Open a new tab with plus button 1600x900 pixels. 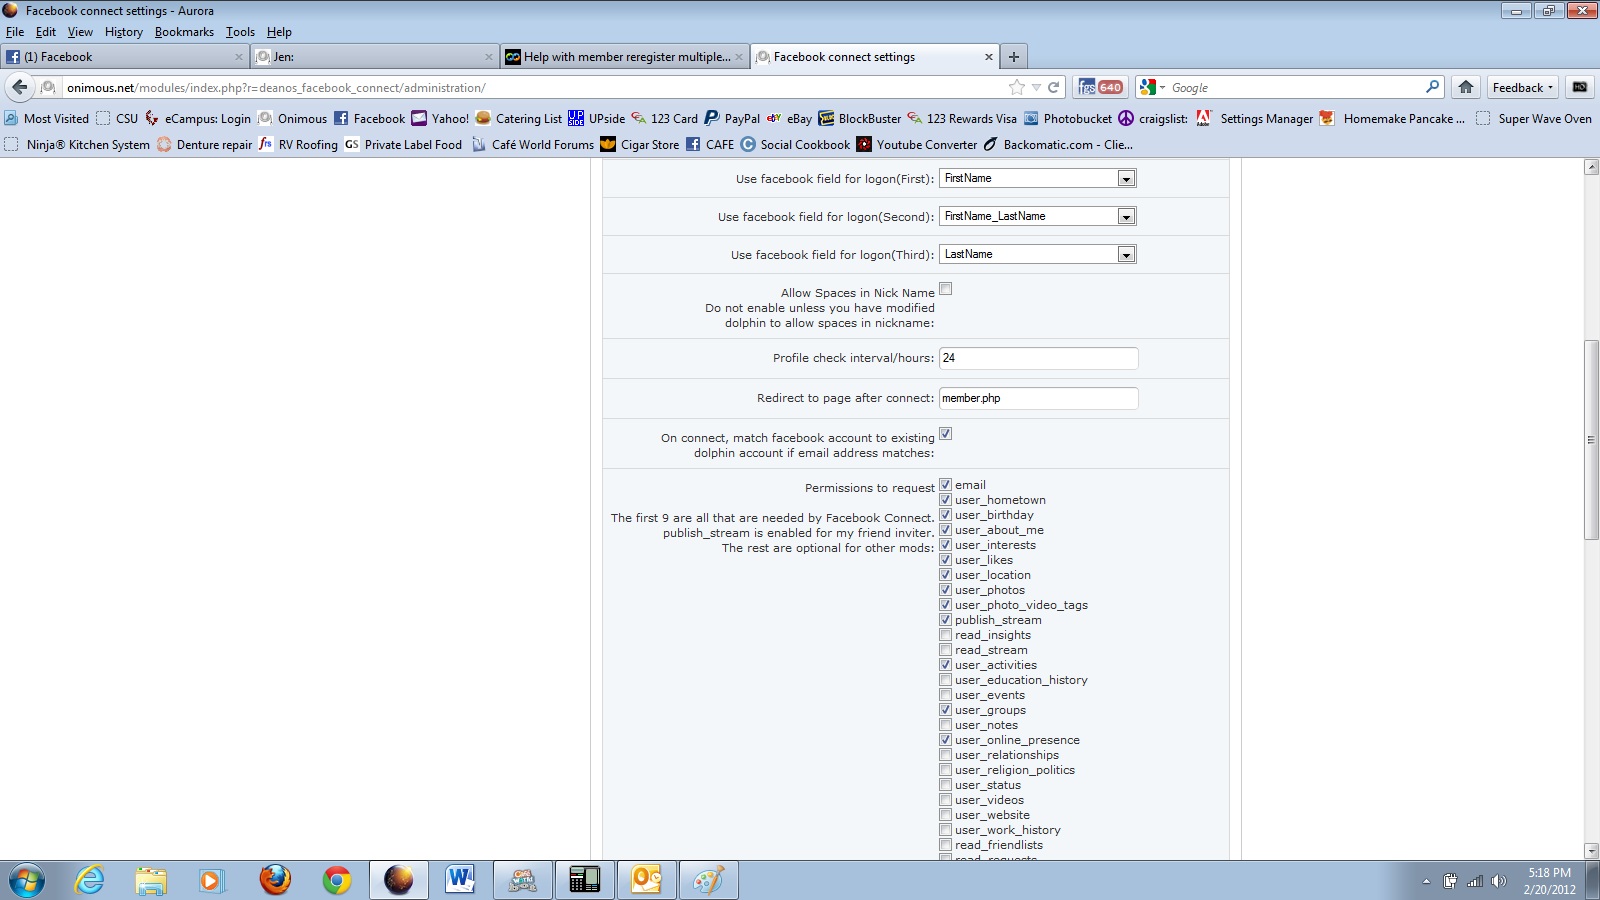click(1014, 57)
